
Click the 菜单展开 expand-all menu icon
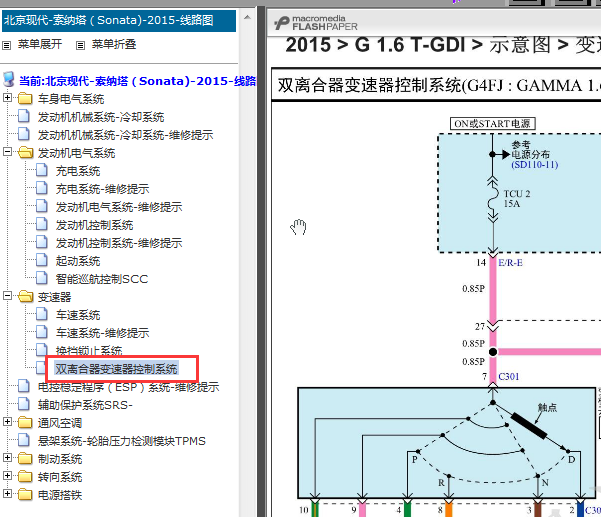pyautogui.click(x=7, y=46)
